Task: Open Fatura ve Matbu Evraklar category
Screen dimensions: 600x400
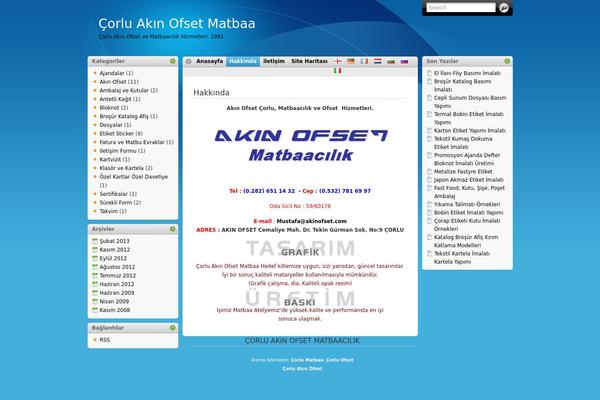Action: (132, 142)
